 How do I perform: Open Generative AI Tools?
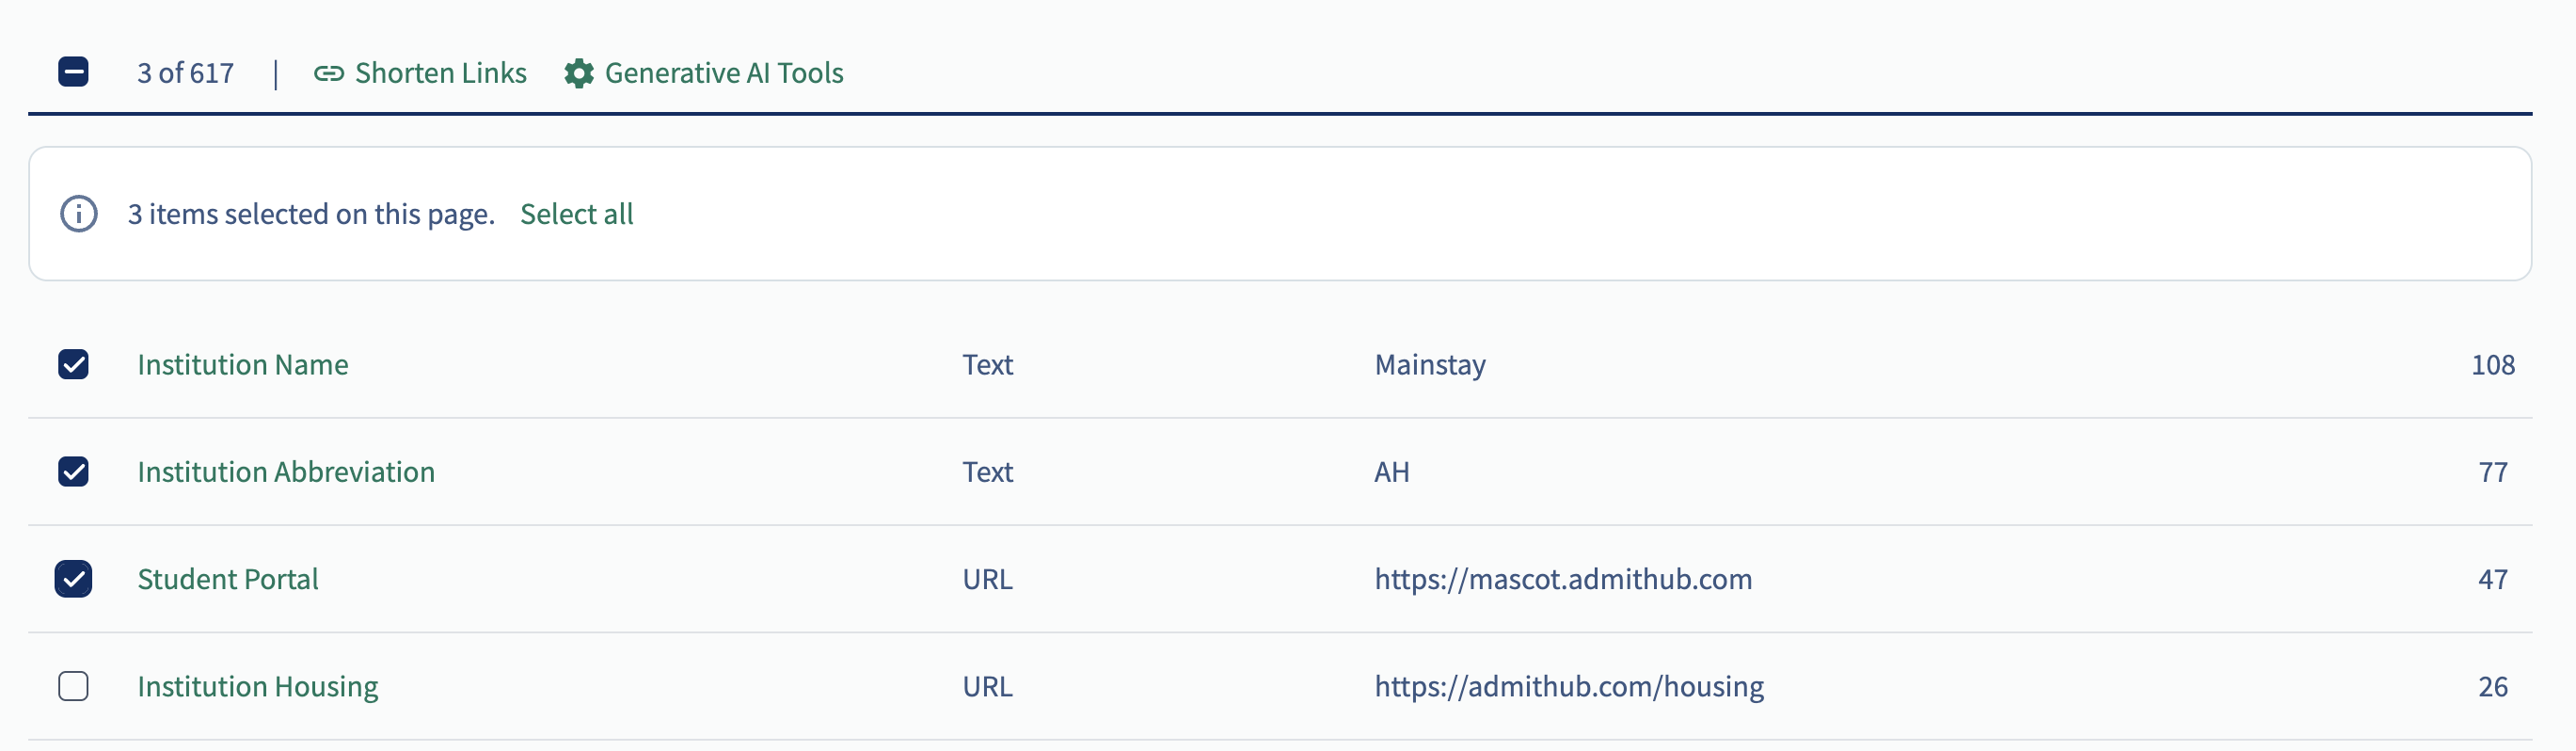pyautogui.click(x=704, y=73)
